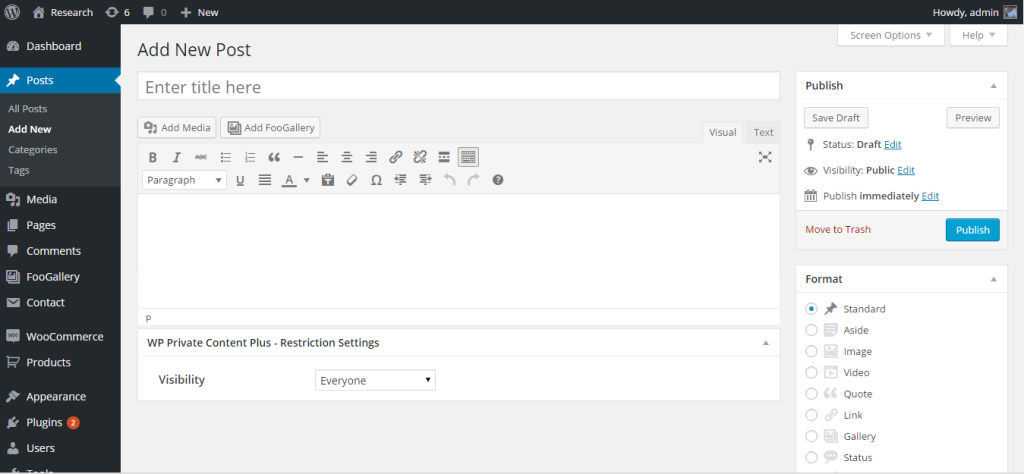Apply underline formatting
The image size is (1024, 474).
(x=240, y=180)
